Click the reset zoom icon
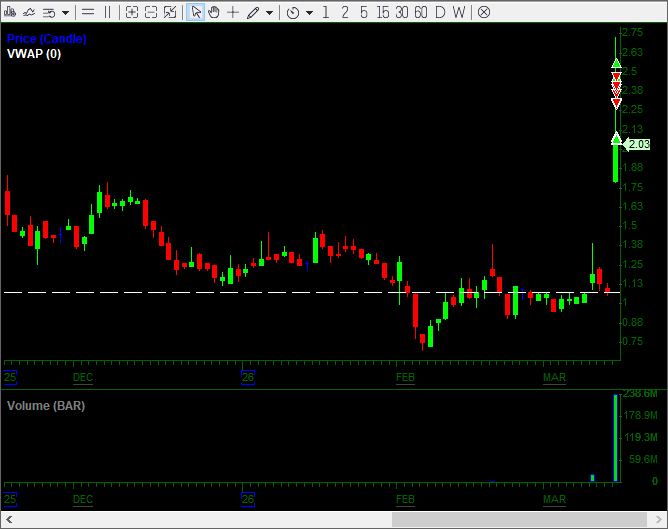This screenshot has width=668, height=529. 170,12
